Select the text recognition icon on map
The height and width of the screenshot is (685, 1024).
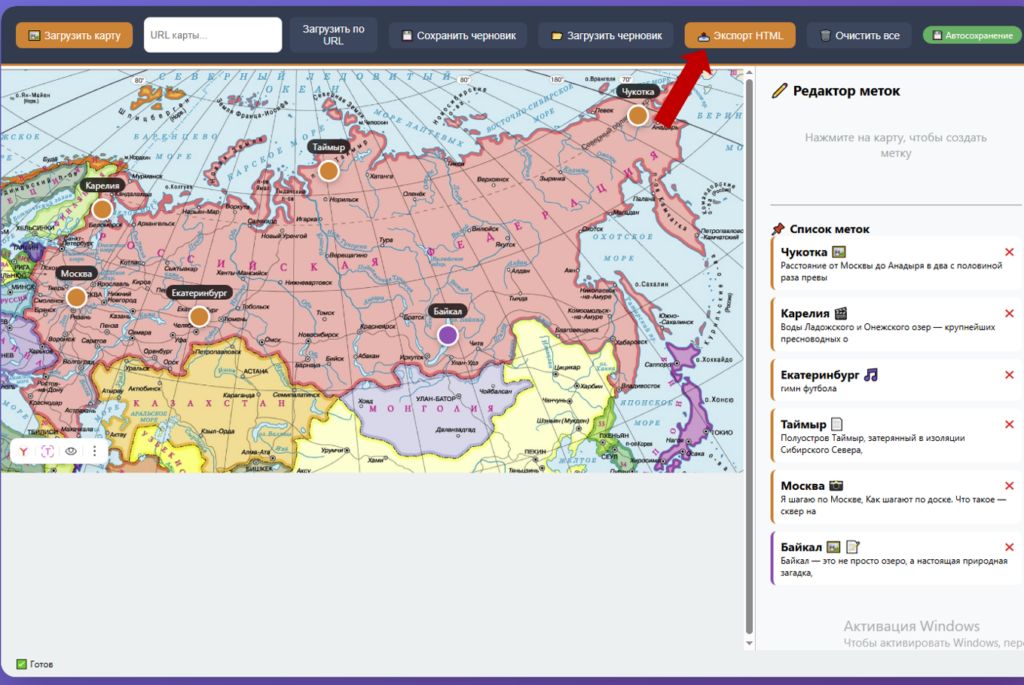(48, 451)
